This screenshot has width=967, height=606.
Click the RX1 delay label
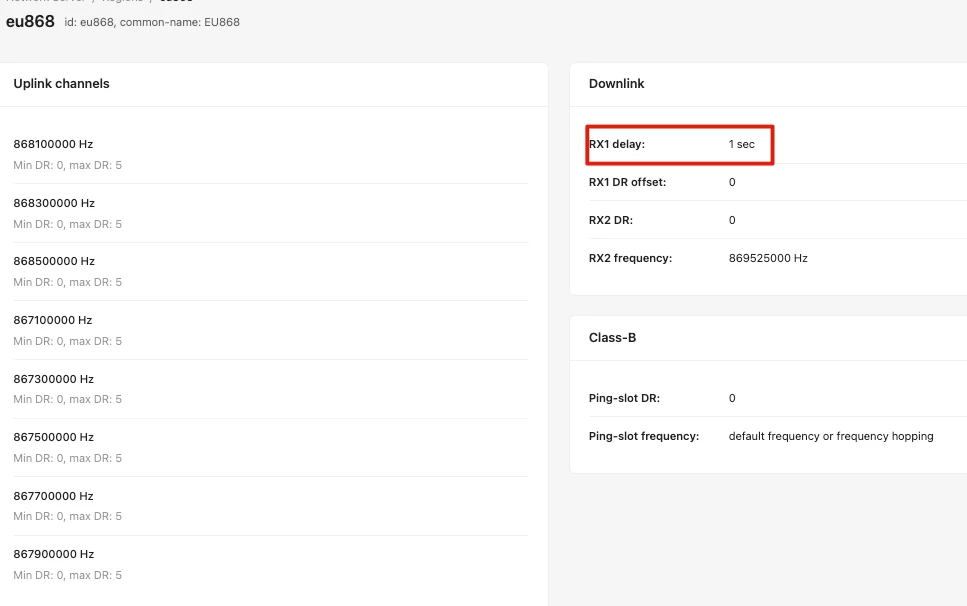(617, 144)
